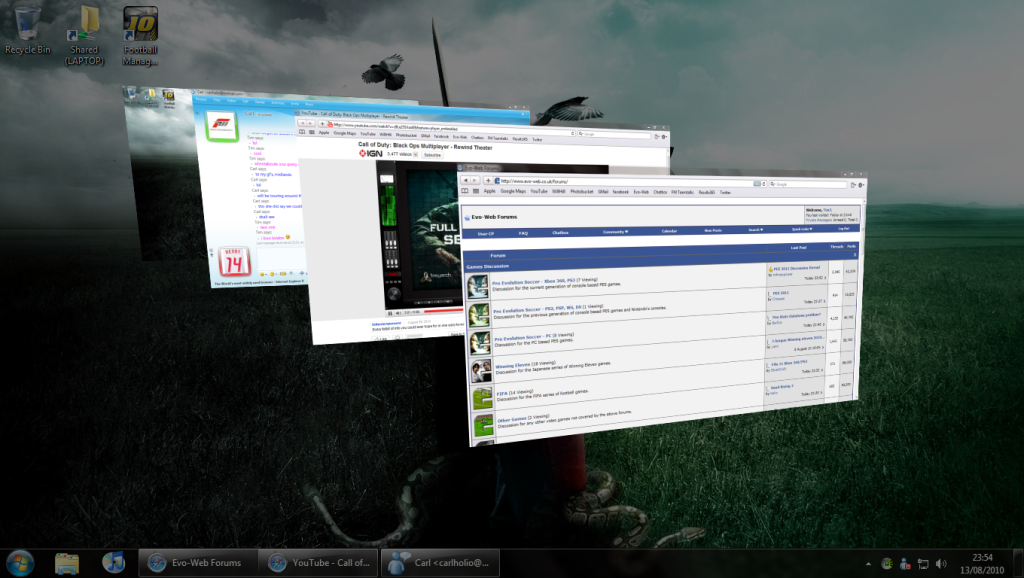
Task: Click the Messenger tray icon
Action: click(x=904, y=564)
